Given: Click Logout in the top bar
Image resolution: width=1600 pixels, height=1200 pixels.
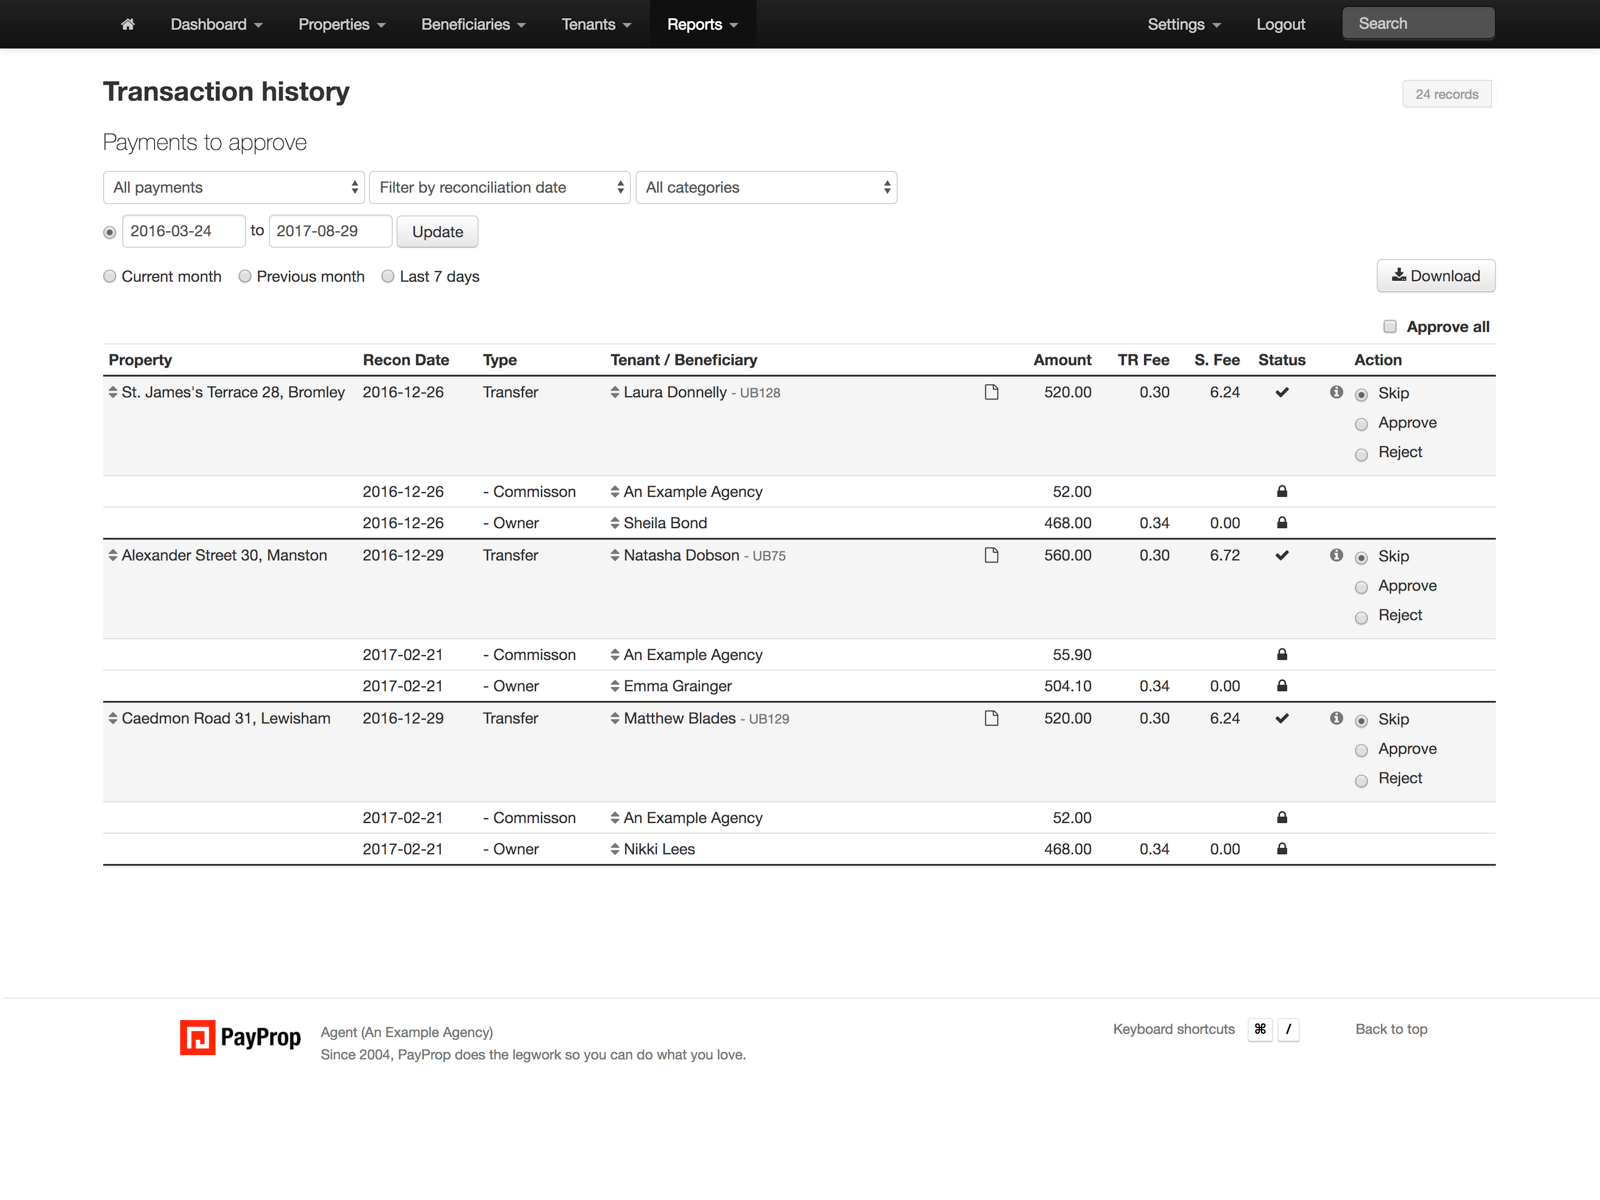Looking at the screenshot, I should (x=1281, y=24).
